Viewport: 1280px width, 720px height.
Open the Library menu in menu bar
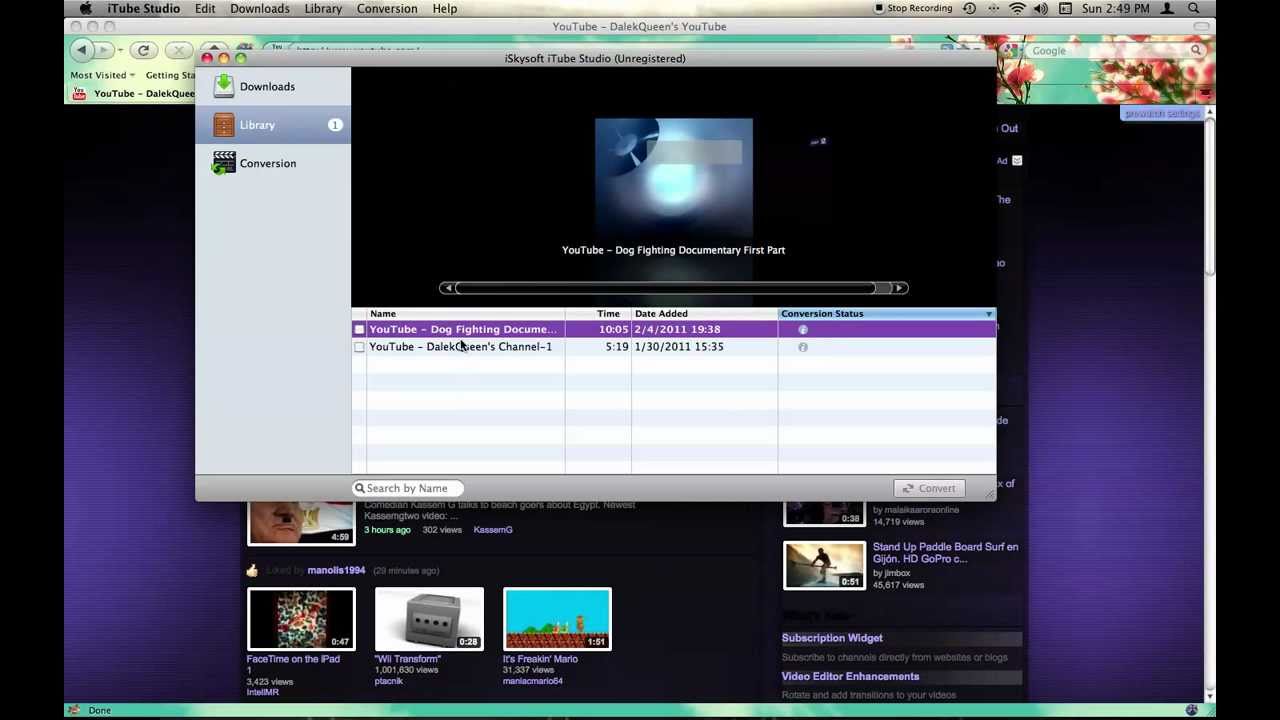click(323, 8)
